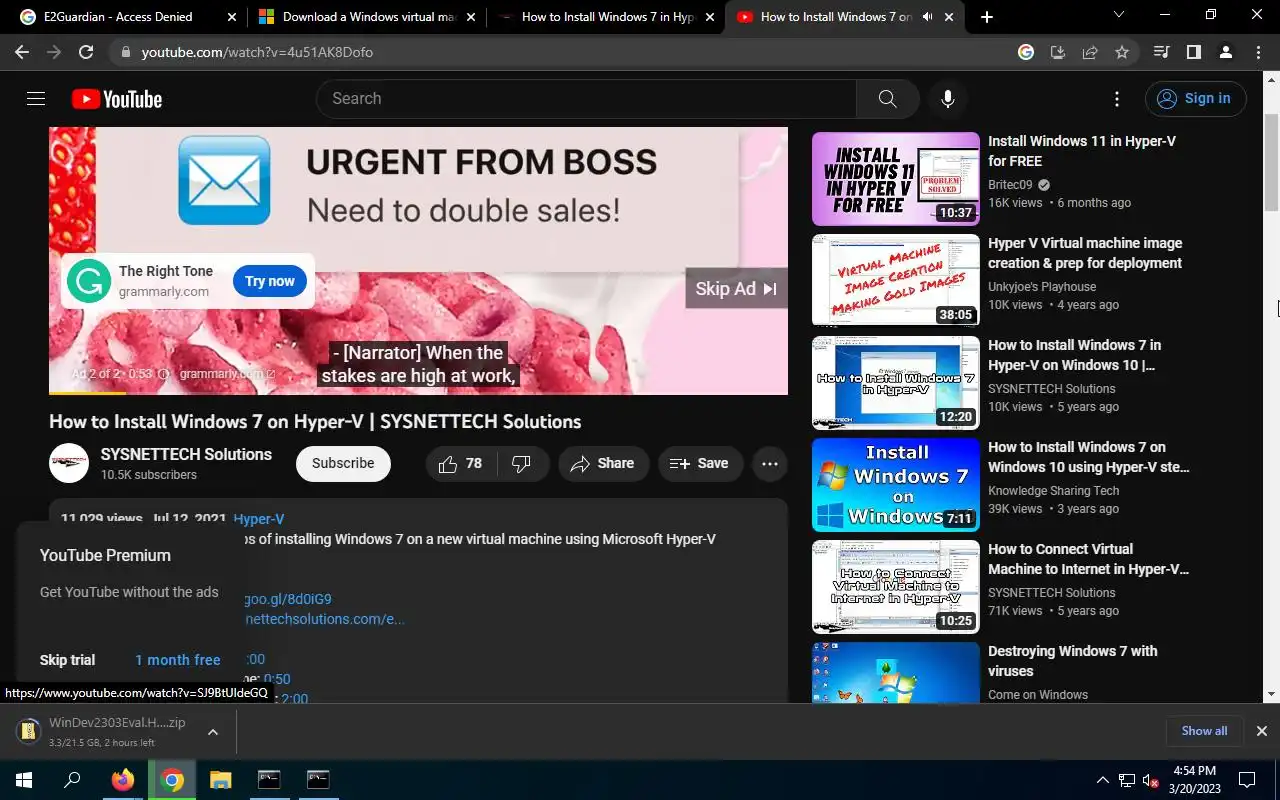Skip the Grammarly ad
Screen dimensions: 1280x800
pyautogui.click(x=736, y=289)
